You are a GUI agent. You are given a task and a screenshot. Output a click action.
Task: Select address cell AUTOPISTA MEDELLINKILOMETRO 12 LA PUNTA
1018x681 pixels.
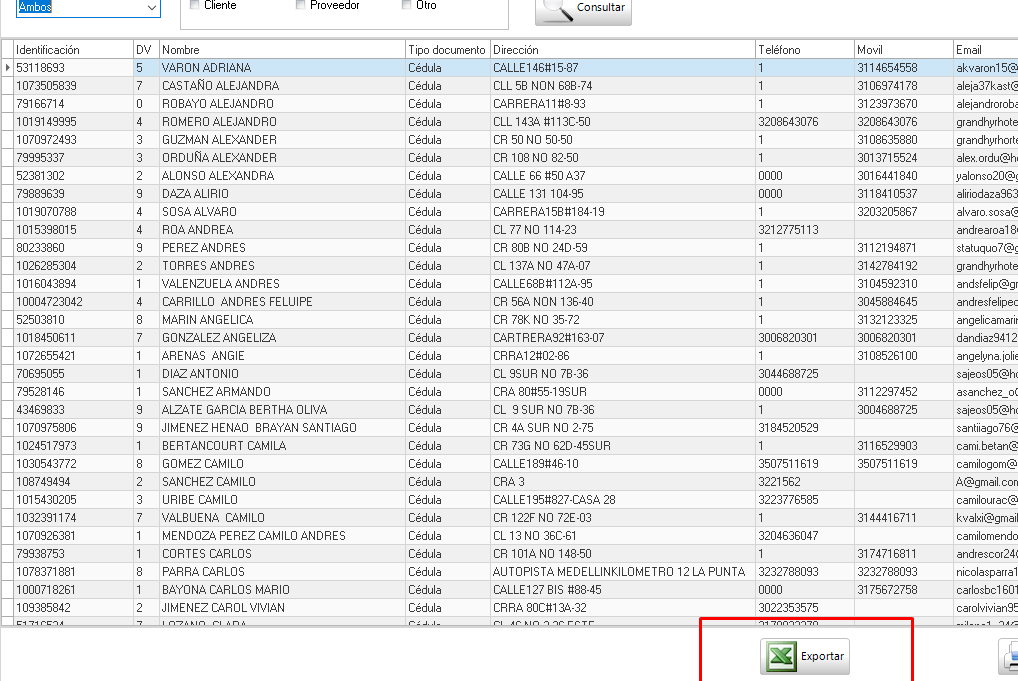[x=622, y=572]
